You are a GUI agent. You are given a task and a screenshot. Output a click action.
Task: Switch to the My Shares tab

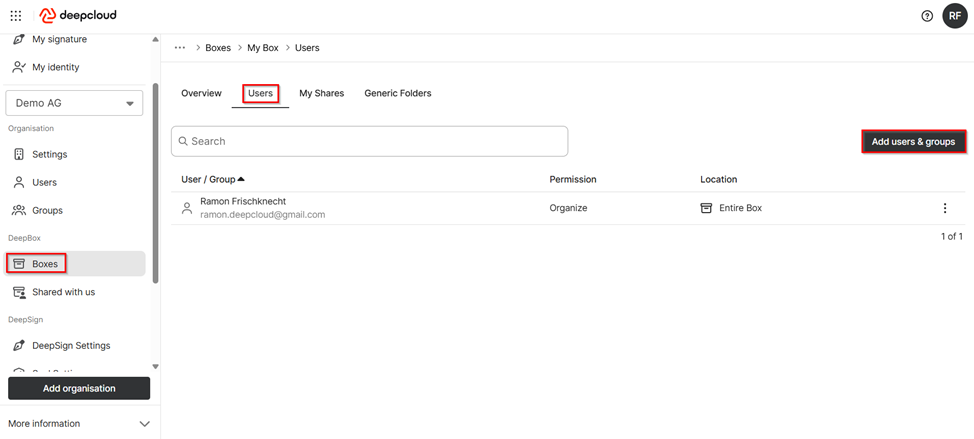[x=321, y=93]
